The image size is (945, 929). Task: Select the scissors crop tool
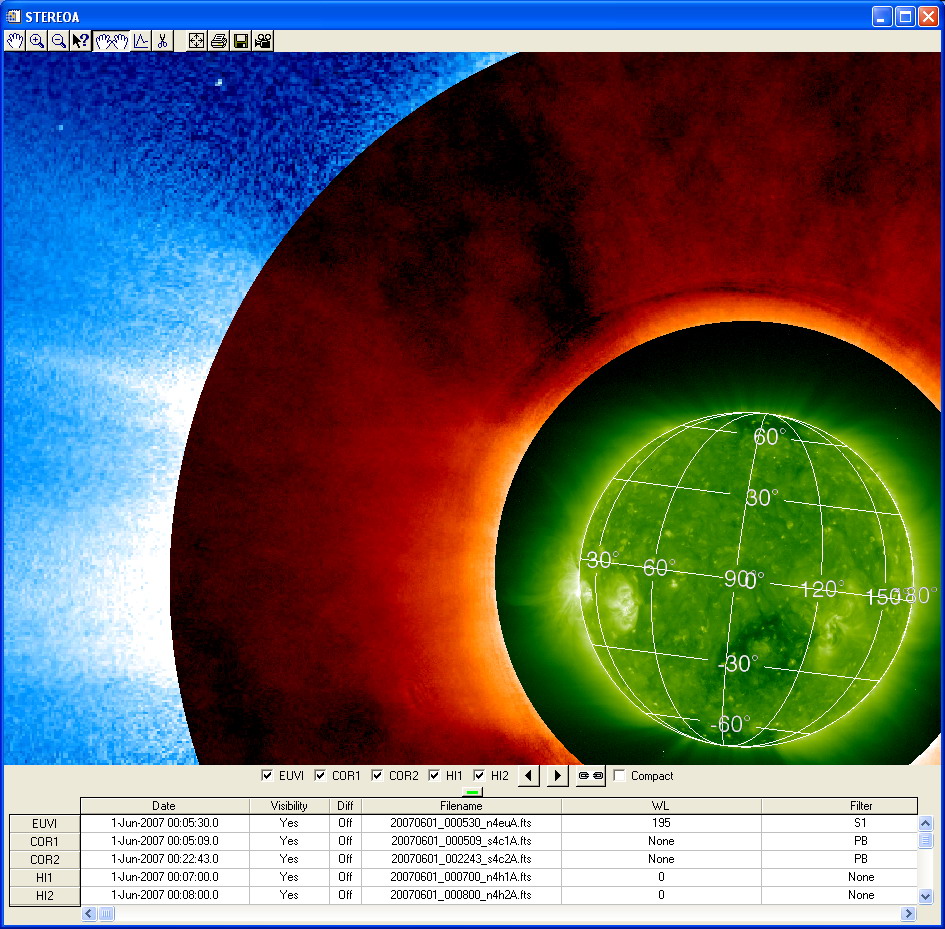[x=163, y=41]
